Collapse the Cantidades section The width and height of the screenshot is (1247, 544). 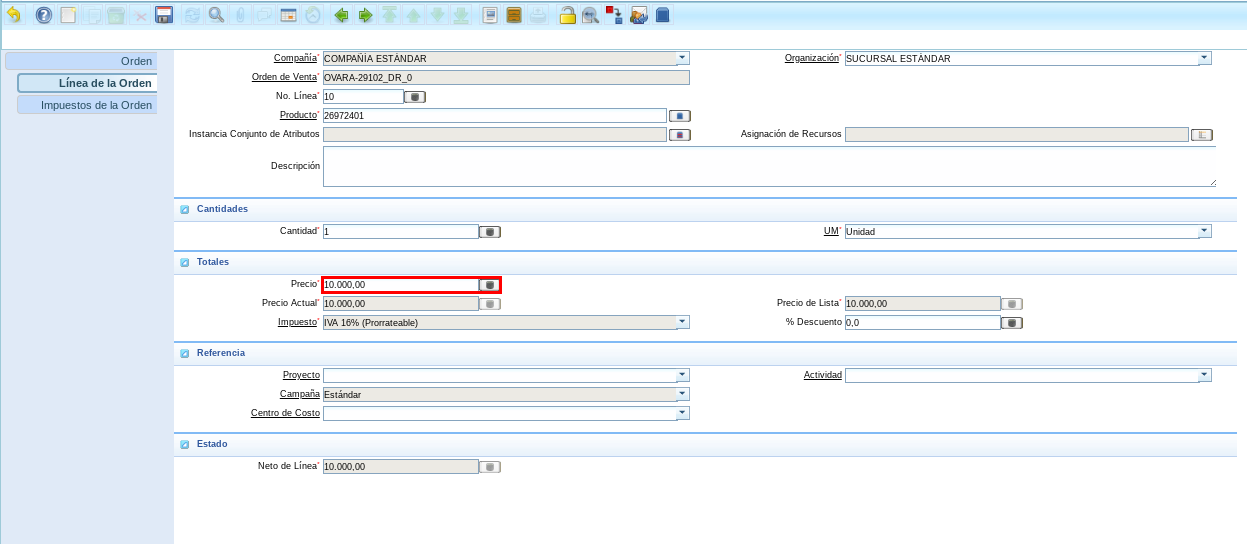[x=184, y=210]
